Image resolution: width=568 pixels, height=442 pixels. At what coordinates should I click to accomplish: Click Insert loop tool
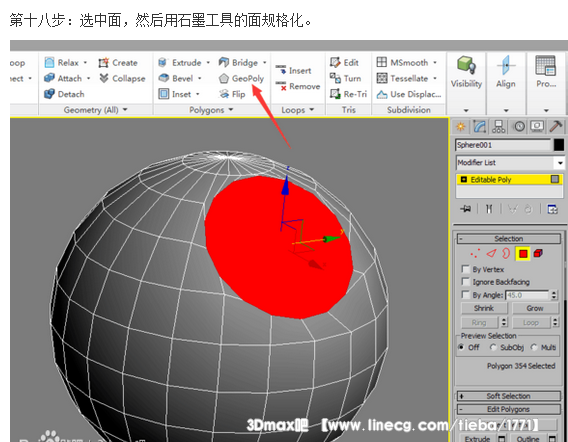[x=293, y=71]
